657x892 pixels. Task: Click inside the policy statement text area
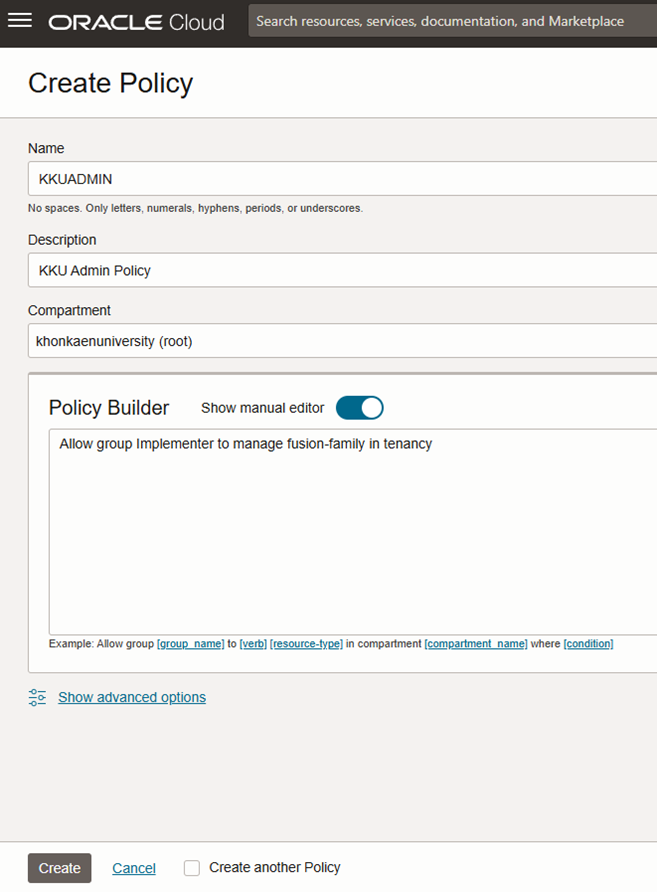(x=353, y=532)
